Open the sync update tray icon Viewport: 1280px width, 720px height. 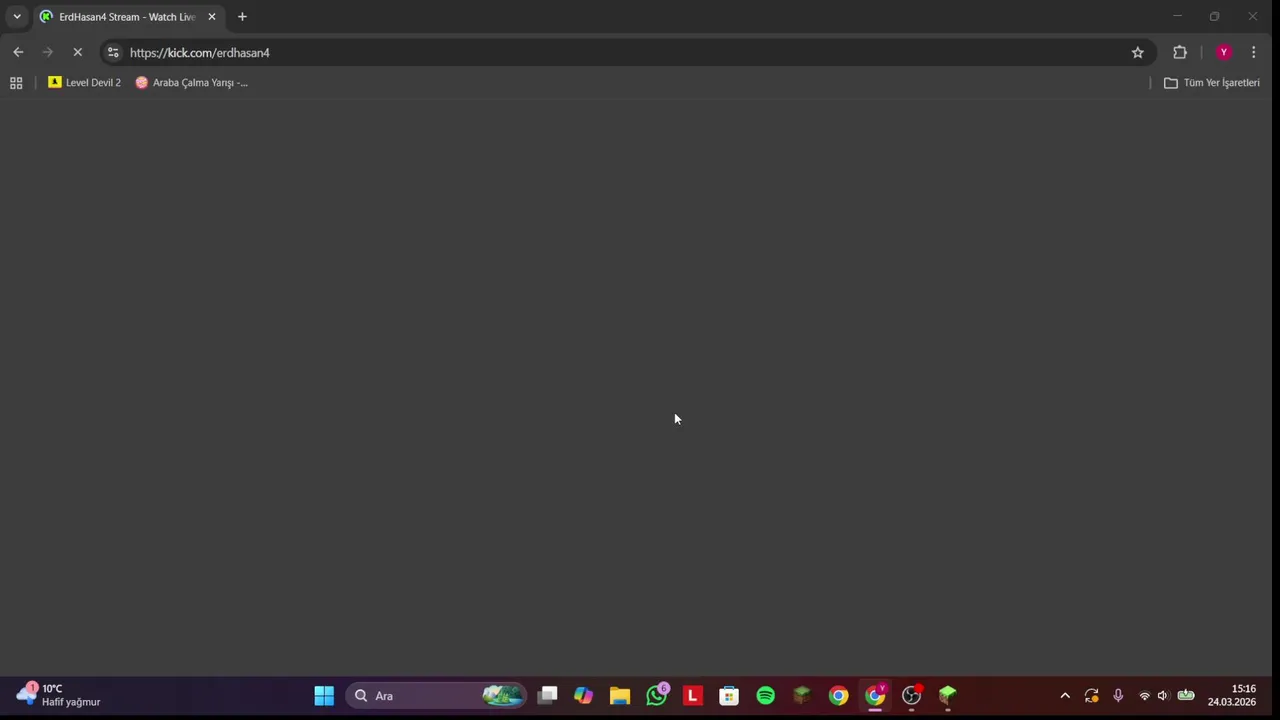coord(1091,696)
